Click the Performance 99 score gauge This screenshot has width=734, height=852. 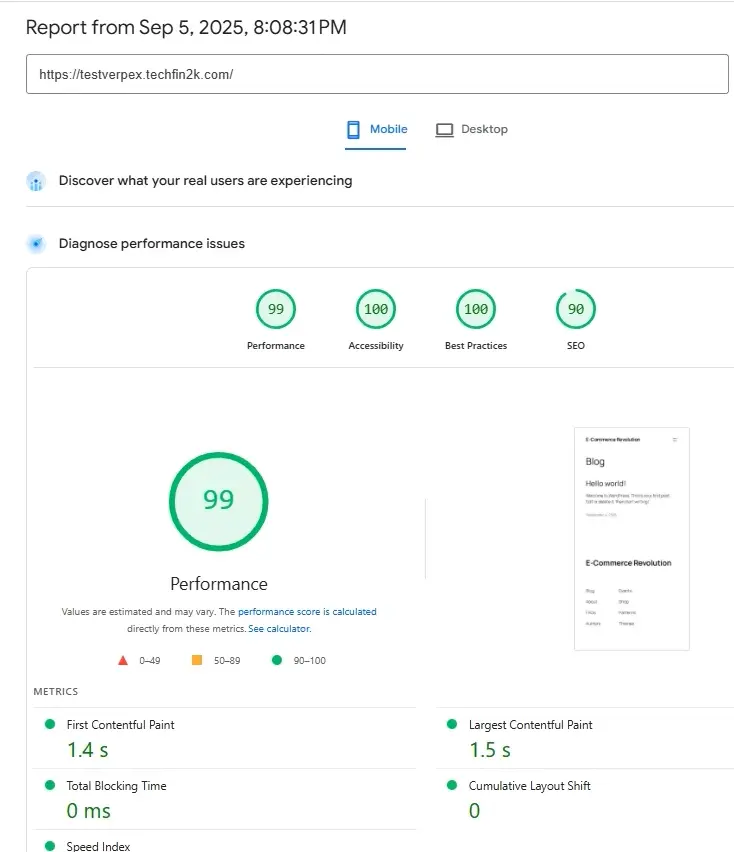tap(275, 309)
